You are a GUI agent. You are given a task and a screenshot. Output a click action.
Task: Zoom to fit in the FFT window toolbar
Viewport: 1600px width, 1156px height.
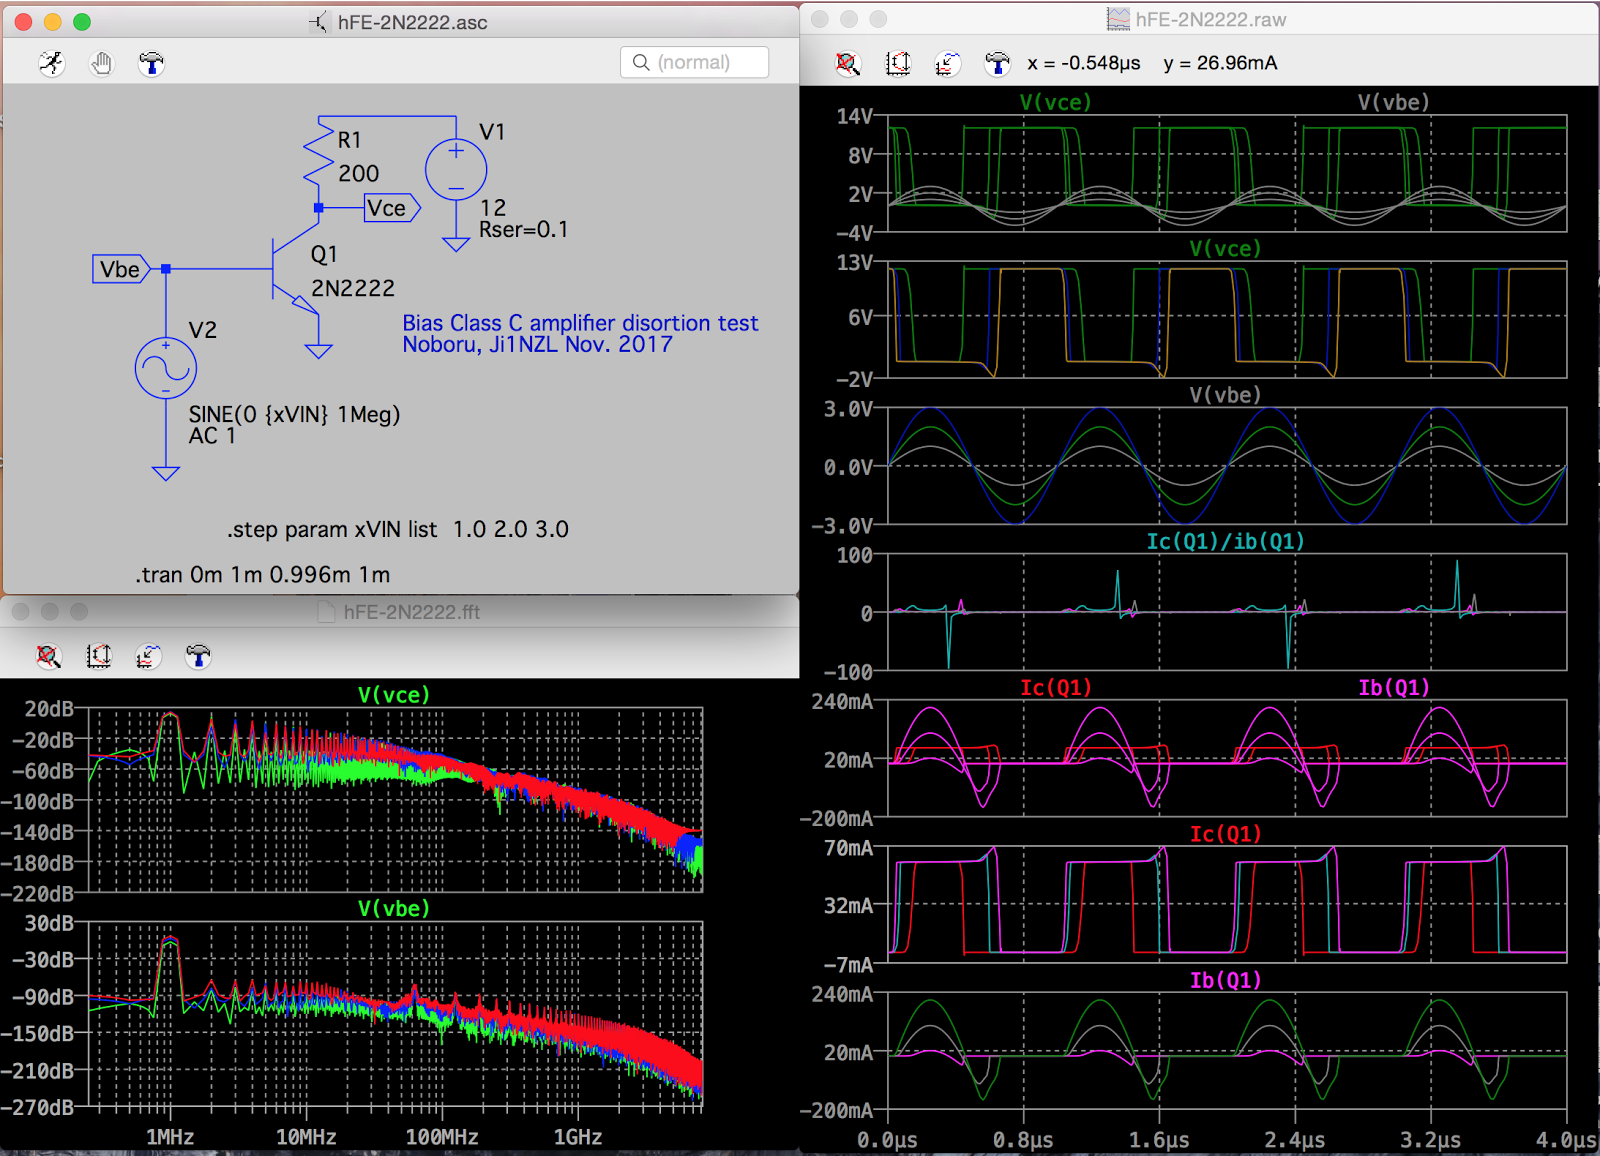(x=49, y=656)
